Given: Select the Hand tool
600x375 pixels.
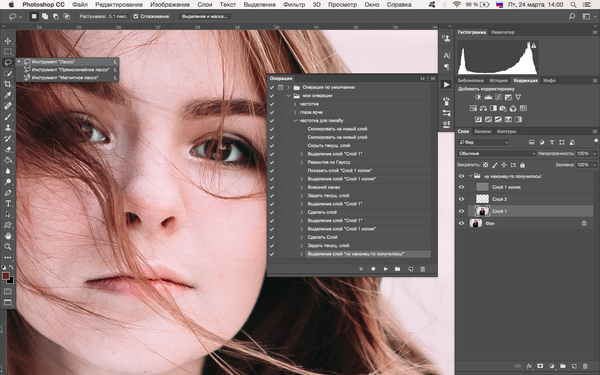Looking at the screenshot, I should [x=8, y=236].
